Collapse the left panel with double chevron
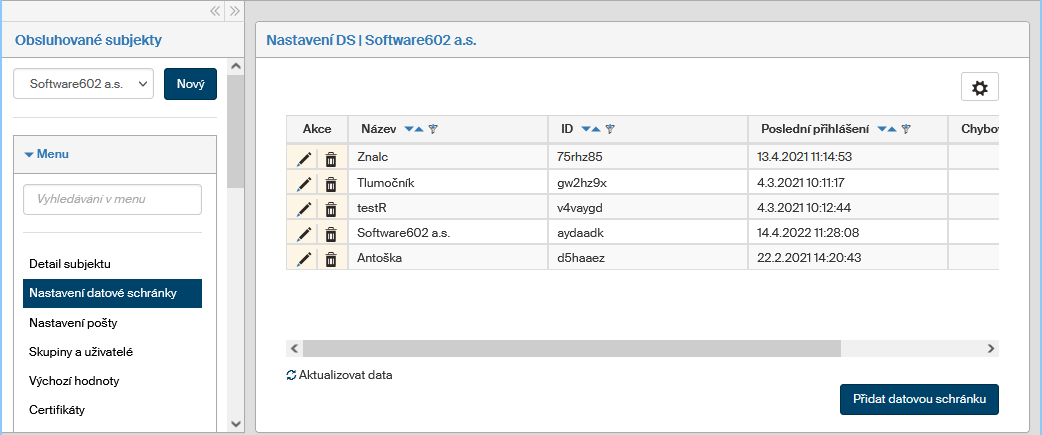The width and height of the screenshot is (1042, 435). (x=215, y=11)
